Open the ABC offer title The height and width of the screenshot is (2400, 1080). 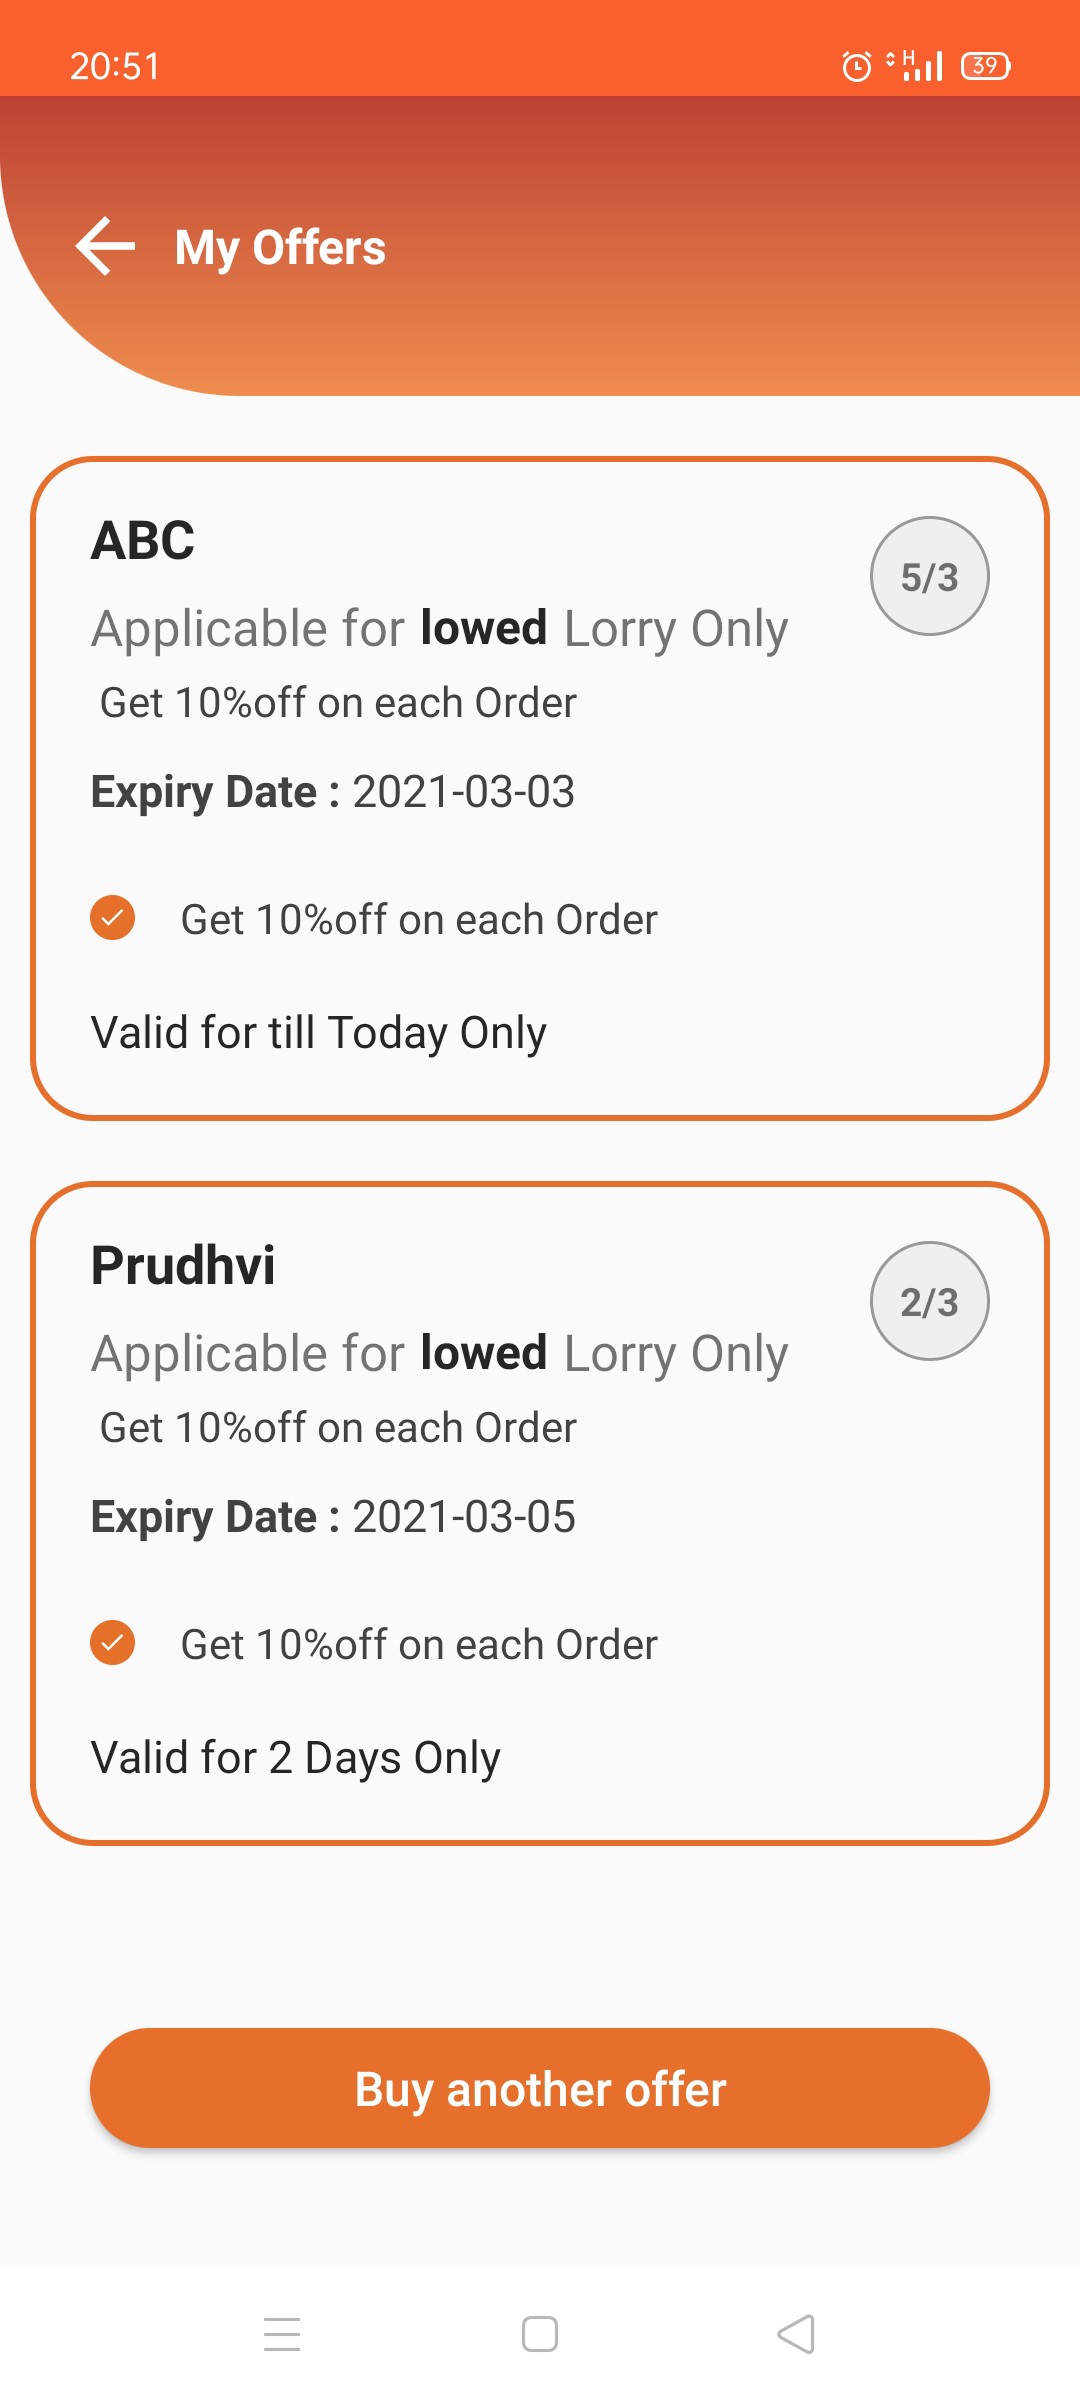pos(143,541)
